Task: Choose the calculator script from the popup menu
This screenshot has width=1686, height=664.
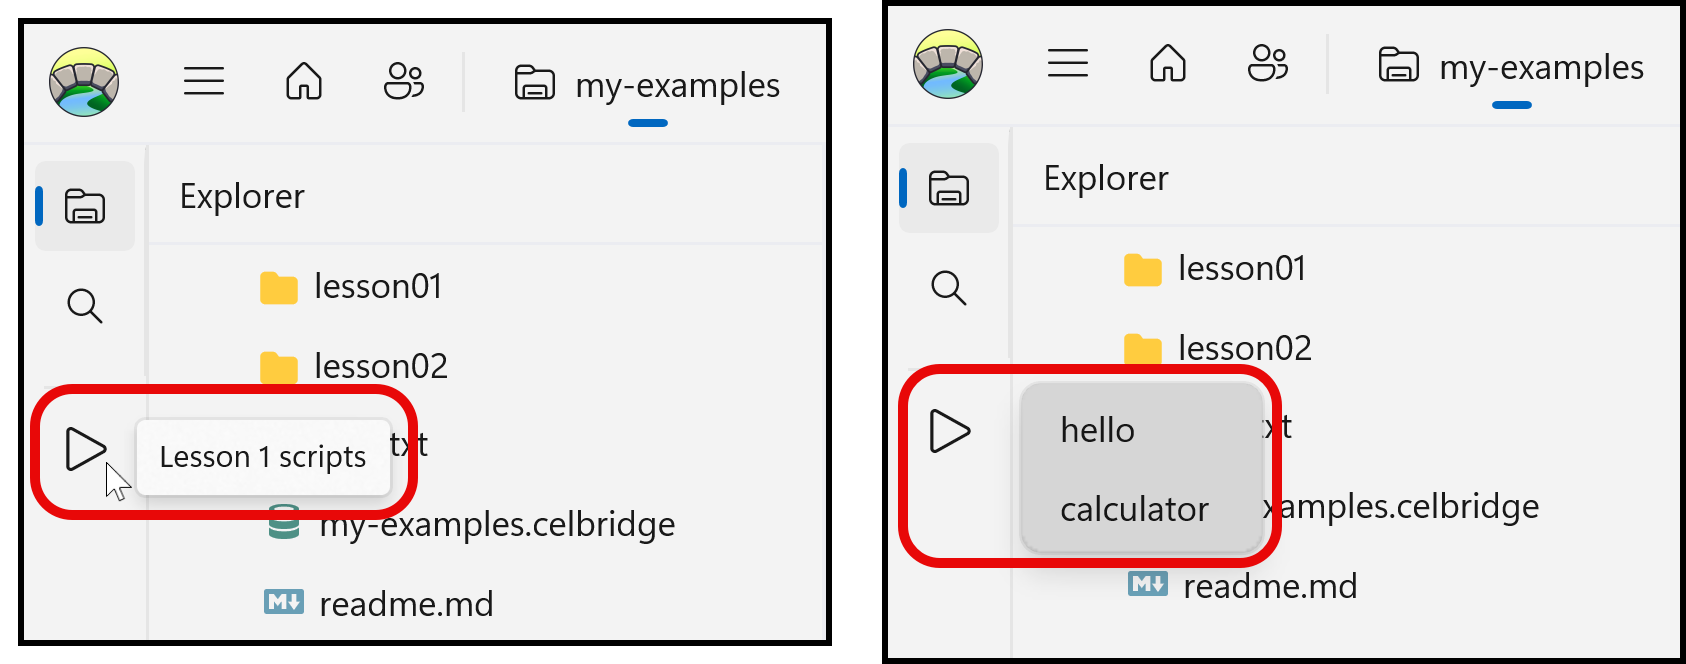Action: [1135, 510]
